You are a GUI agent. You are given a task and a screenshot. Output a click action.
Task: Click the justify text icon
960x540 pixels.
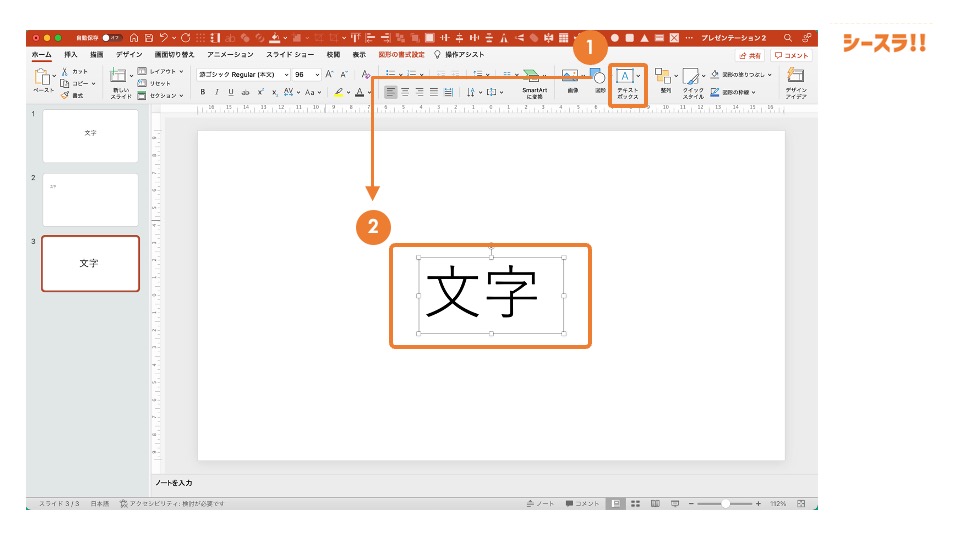[x=434, y=92]
